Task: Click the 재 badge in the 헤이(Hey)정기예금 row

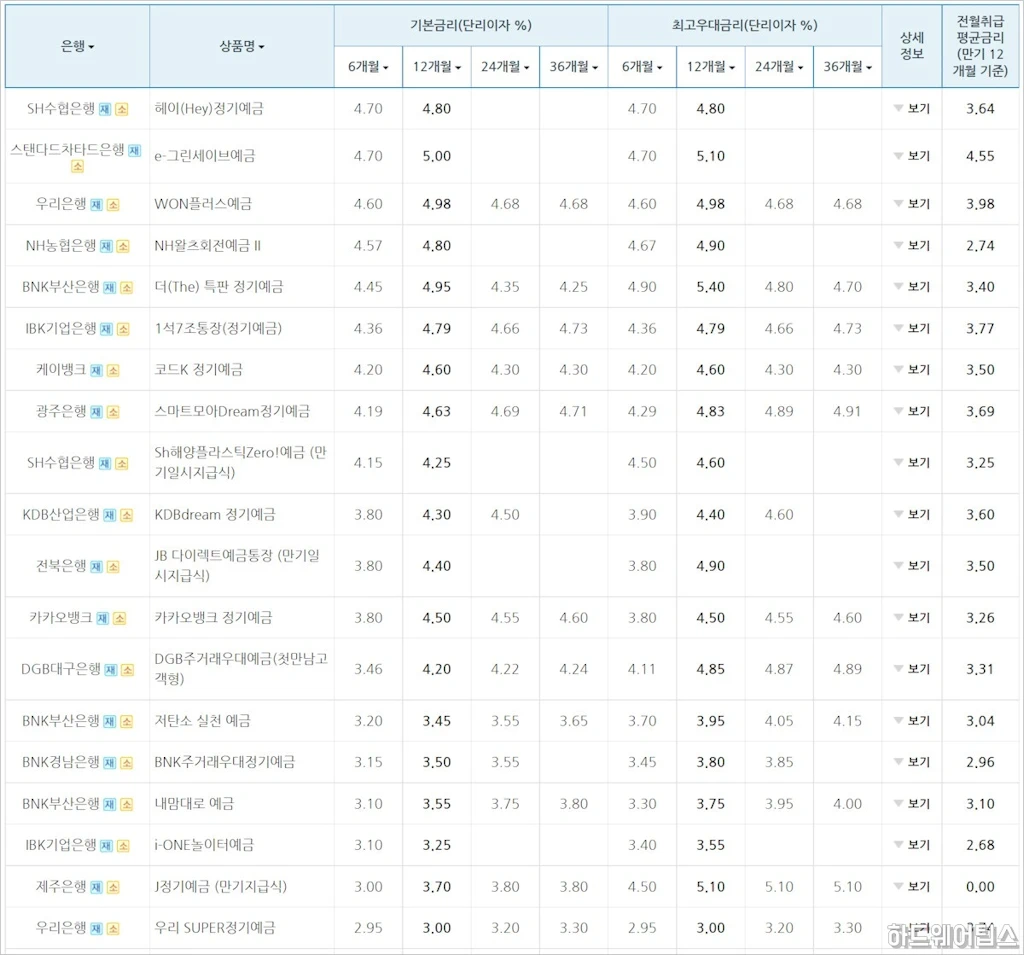Action: [105, 110]
